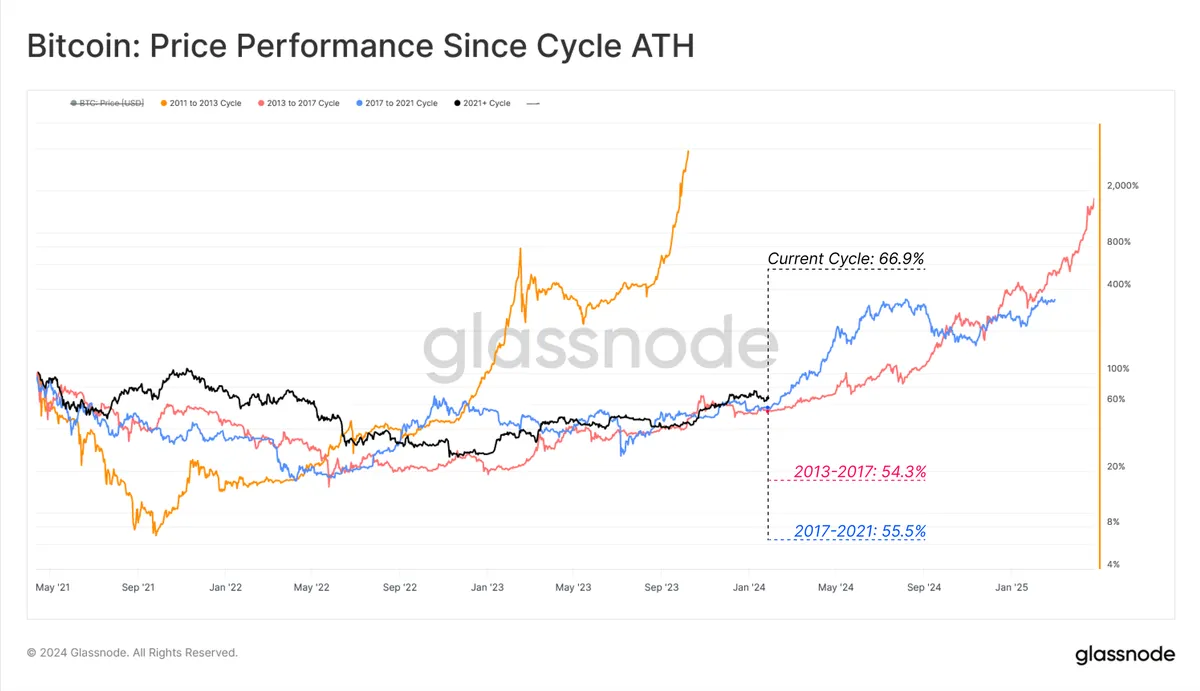Viewport: 1200px width, 691px height.
Task: Click the red 2013 to 2017 Cycle legend dot
Action: click(x=261, y=103)
